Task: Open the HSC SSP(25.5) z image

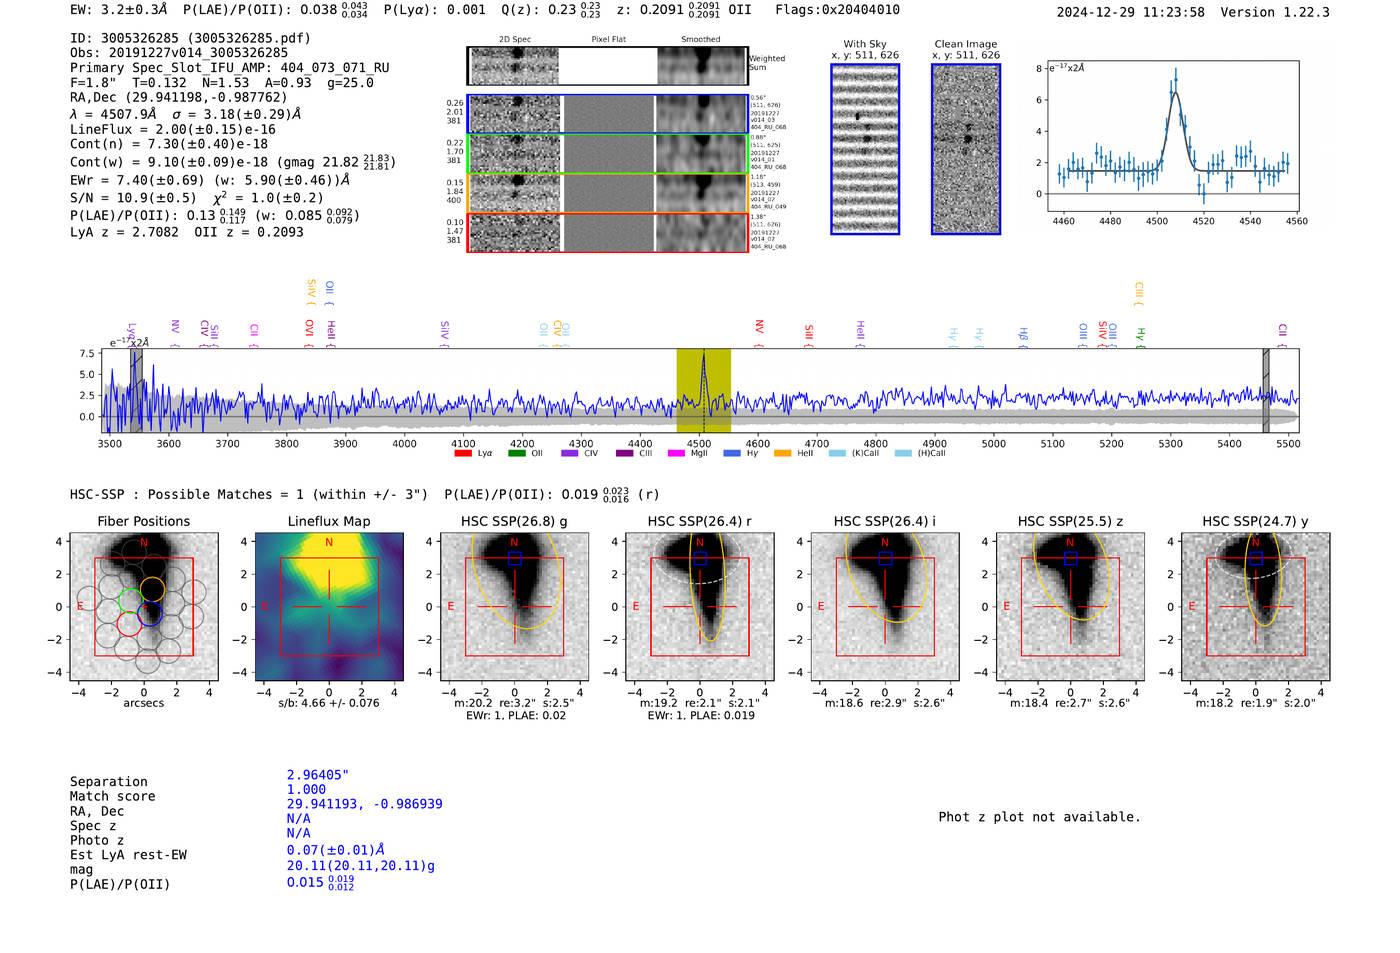Action: 1070,606
